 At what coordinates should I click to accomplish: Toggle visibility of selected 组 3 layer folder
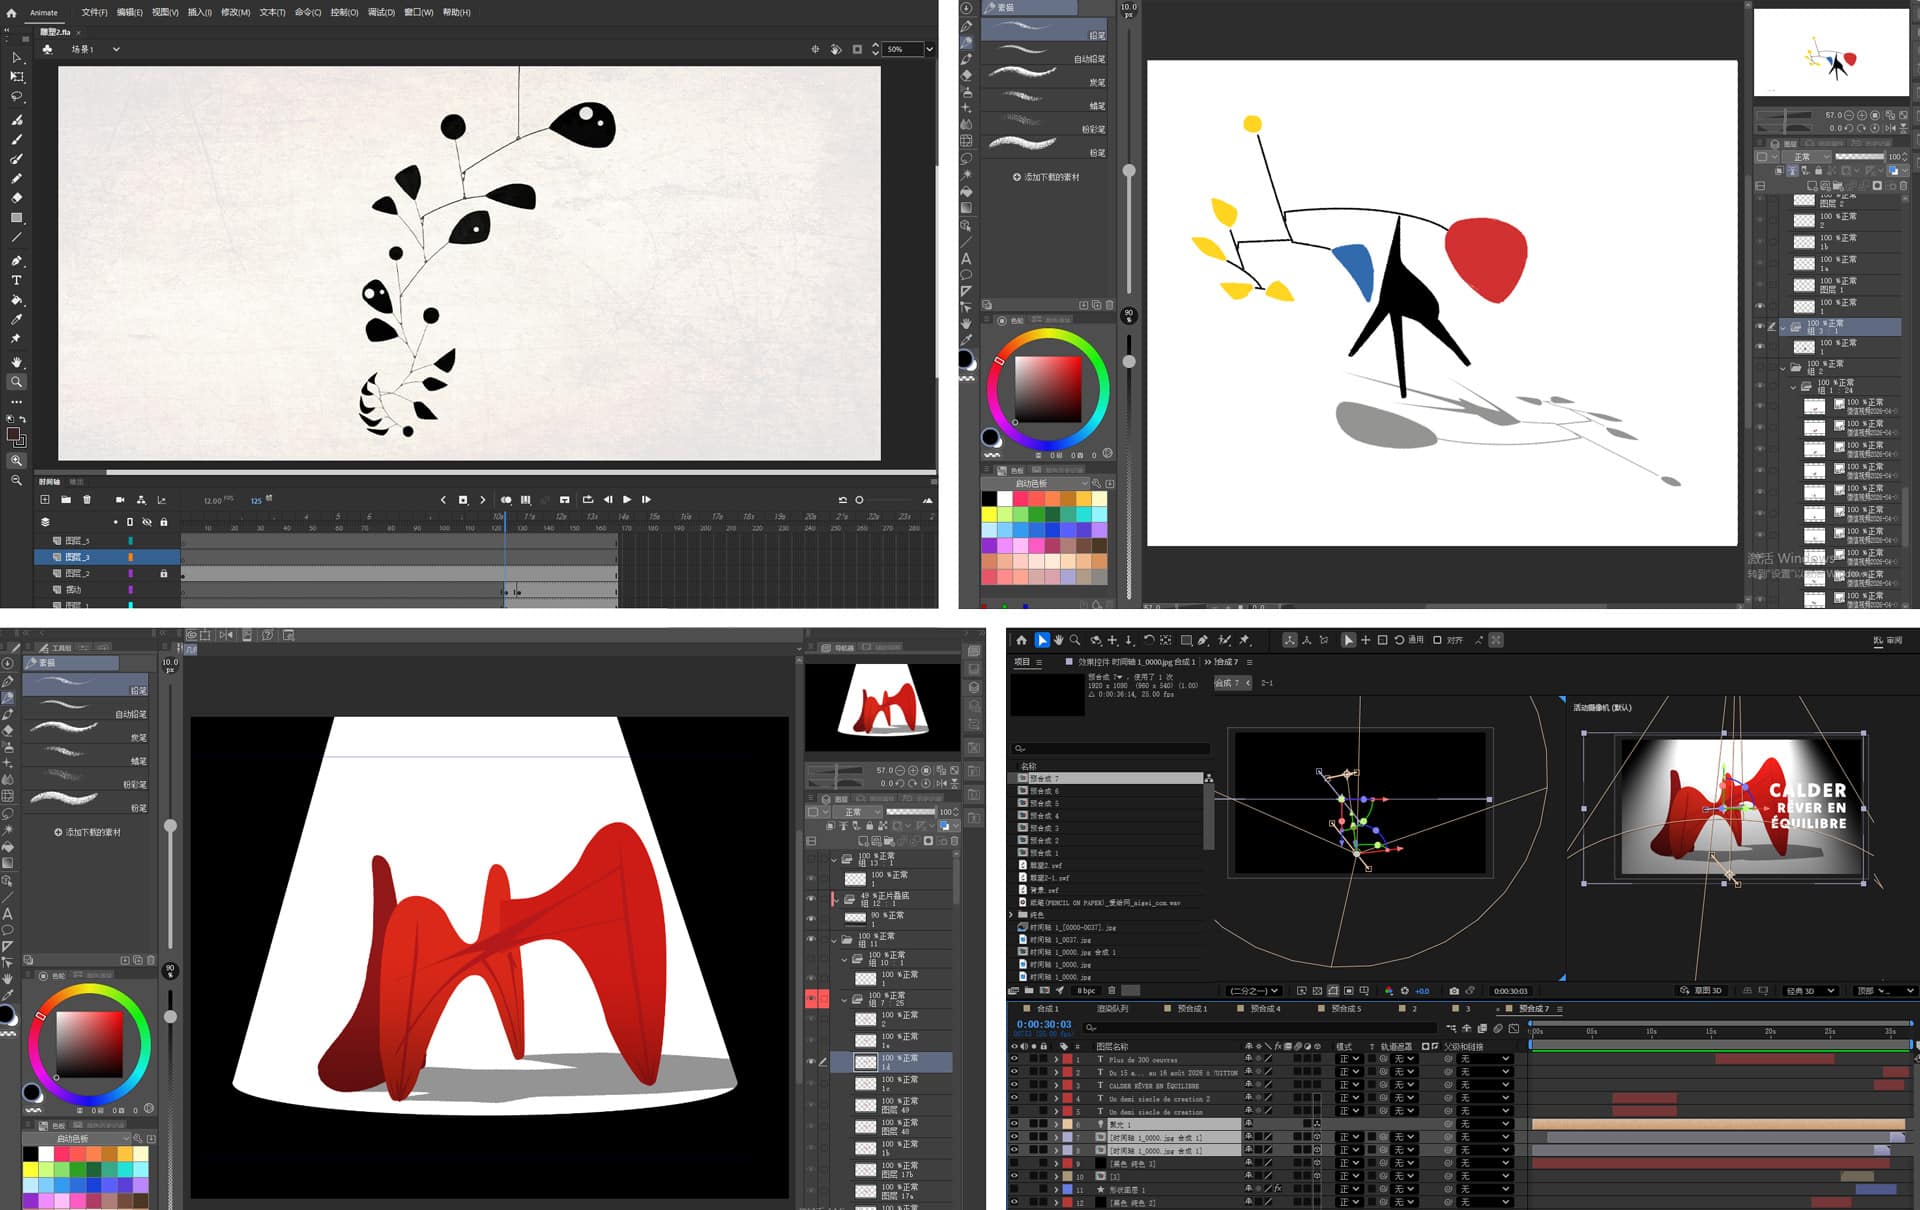point(1760,326)
